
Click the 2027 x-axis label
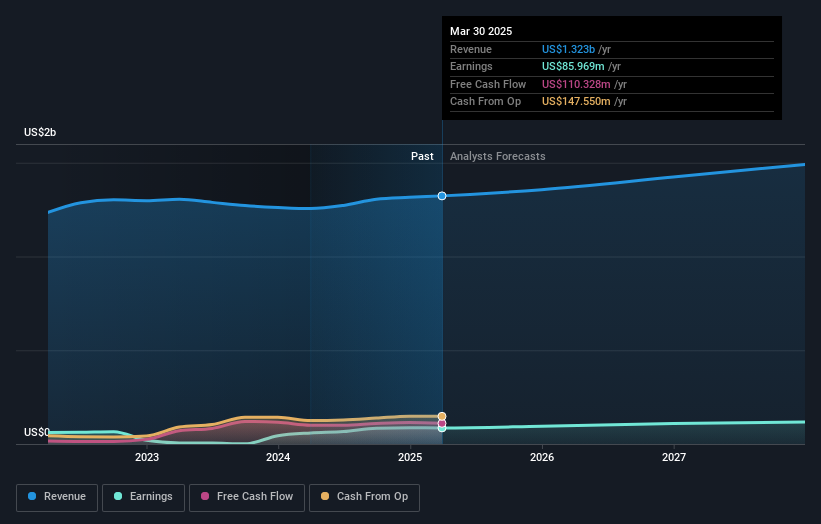point(674,457)
